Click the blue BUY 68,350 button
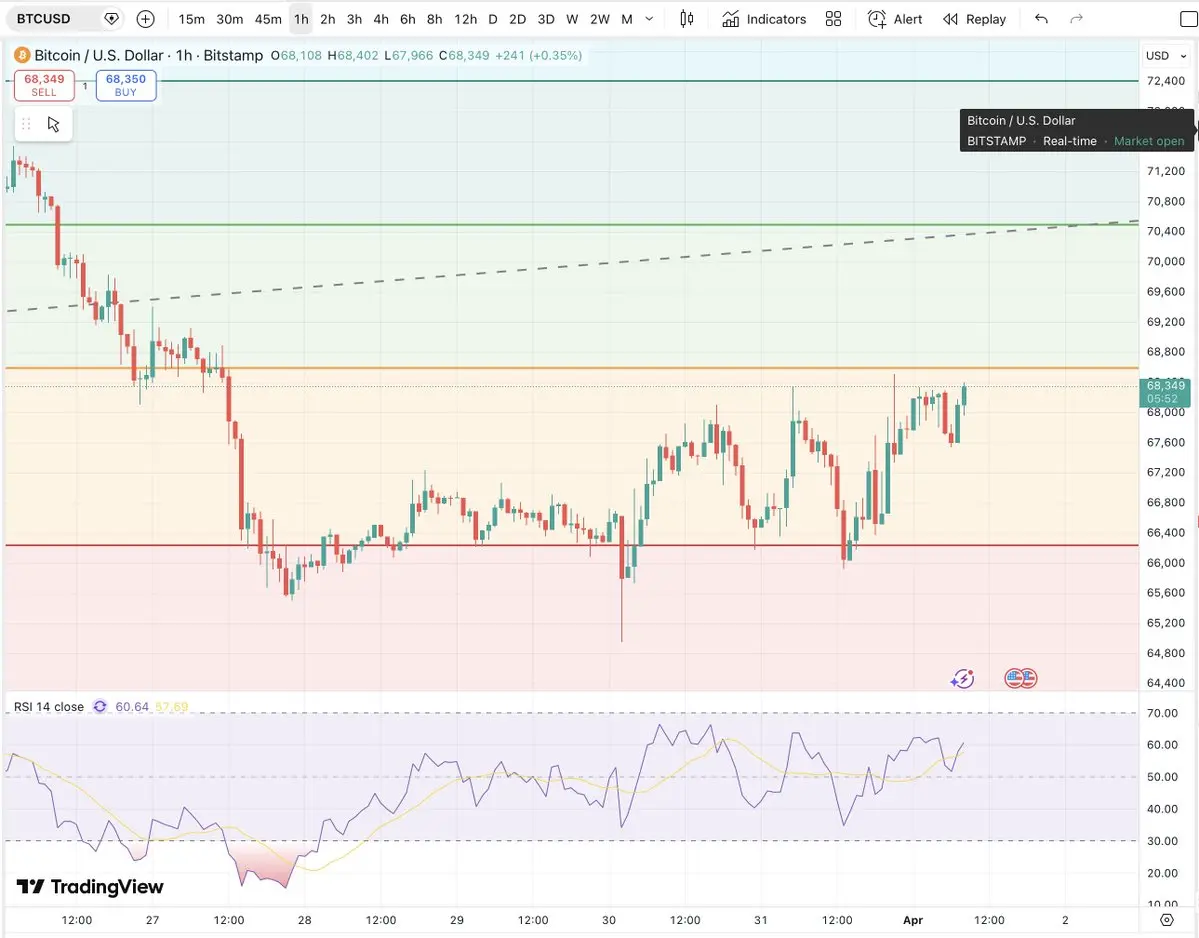The width and height of the screenshot is (1199, 938). click(125, 85)
